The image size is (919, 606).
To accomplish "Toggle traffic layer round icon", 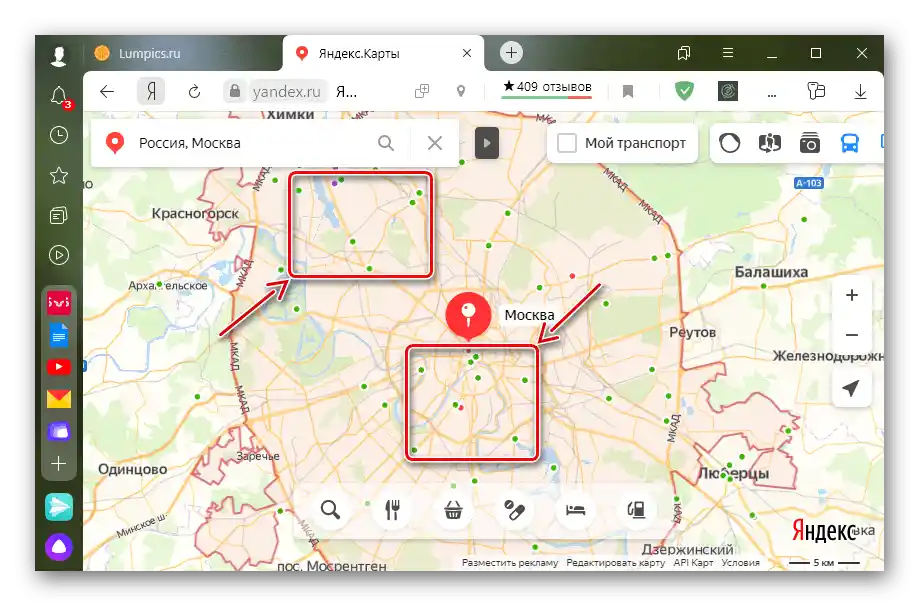I will pos(730,143).
